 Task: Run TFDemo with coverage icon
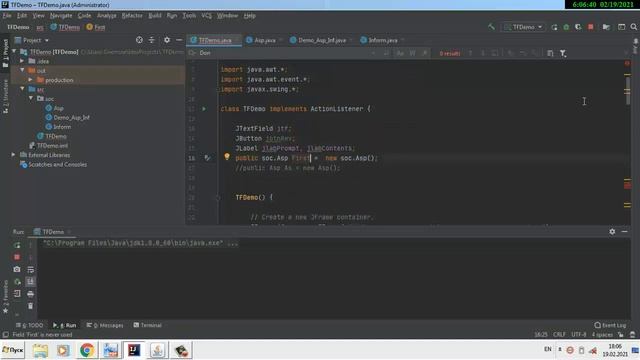[x=578, y=27]
